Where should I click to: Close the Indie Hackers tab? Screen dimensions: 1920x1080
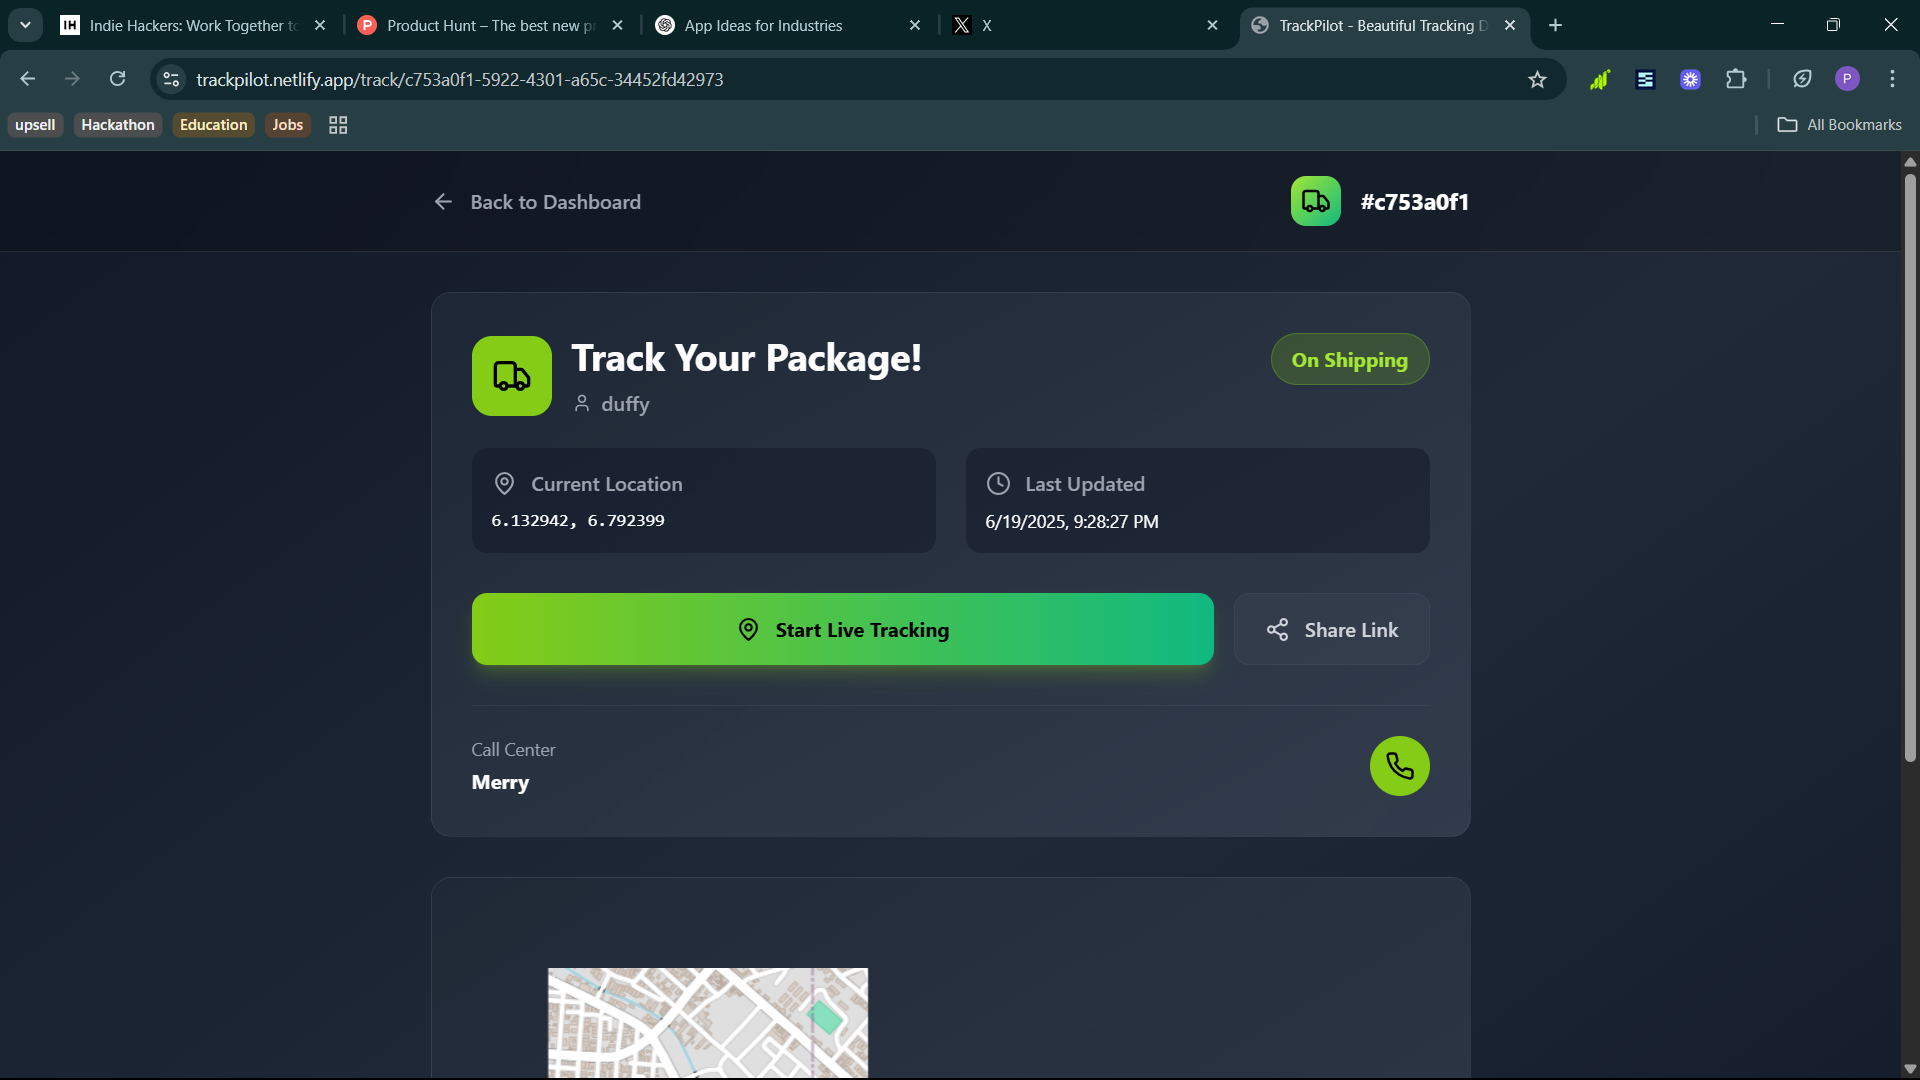point(320,25)
